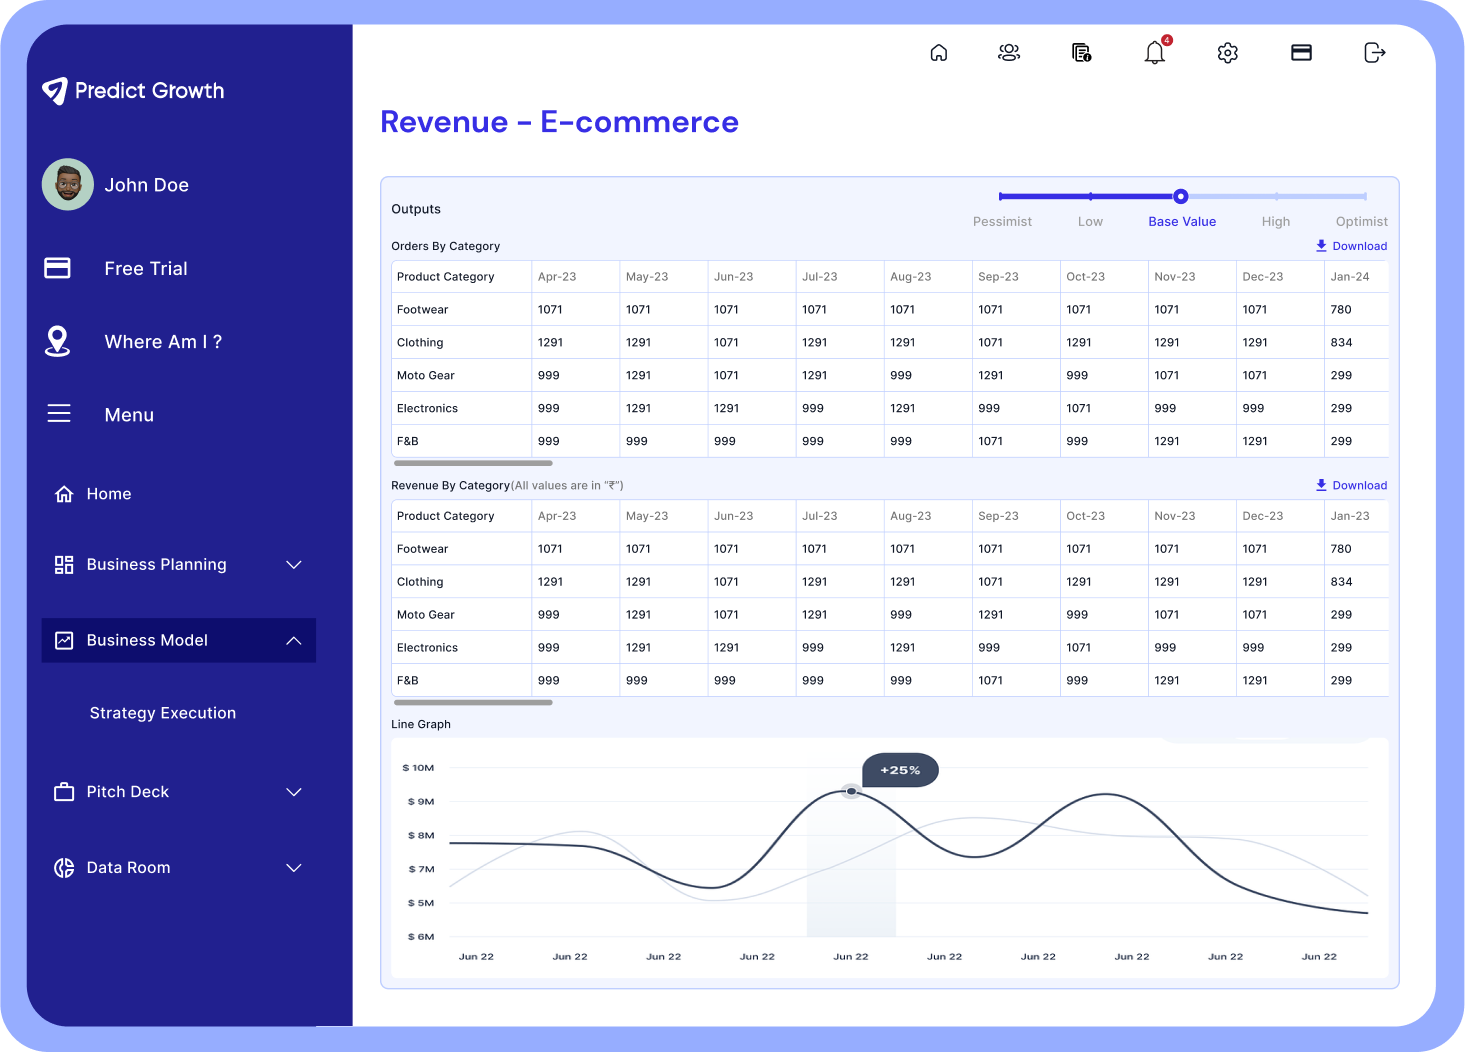Select the Optimist scenario option
Viewport: 1465px width, 1052px height.
(x=1361, y=221)
